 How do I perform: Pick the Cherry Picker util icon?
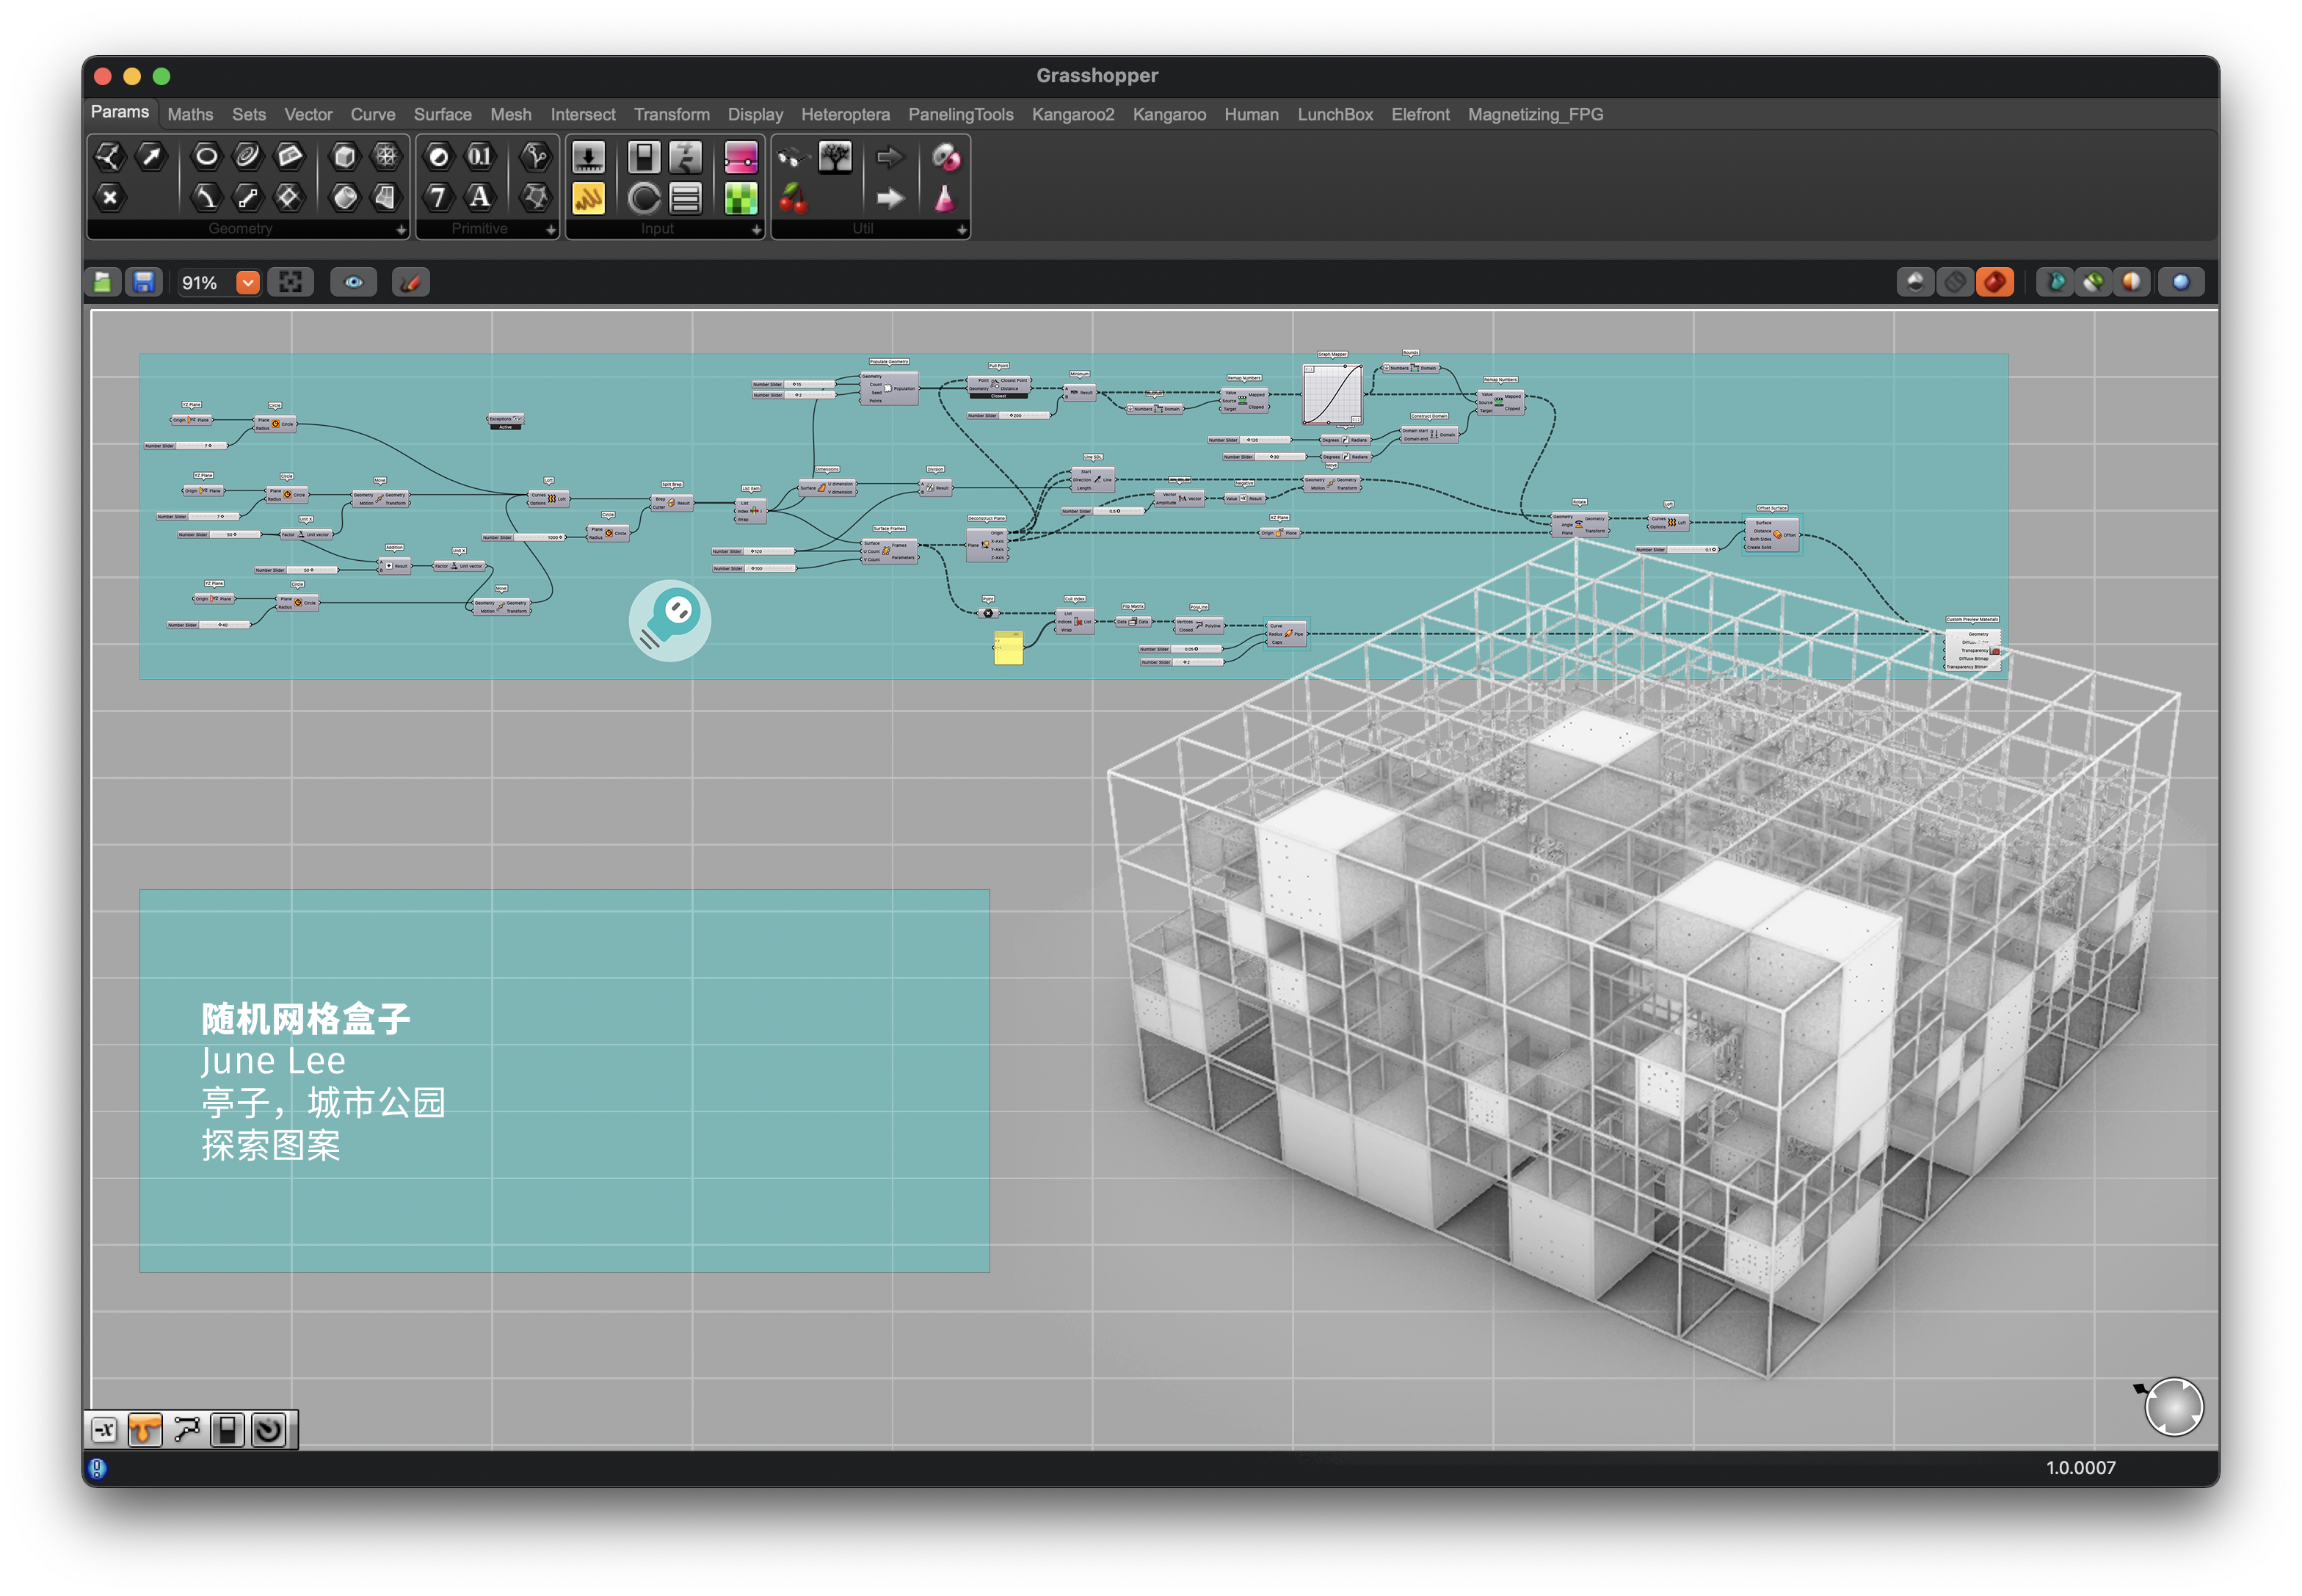point(793,198)
